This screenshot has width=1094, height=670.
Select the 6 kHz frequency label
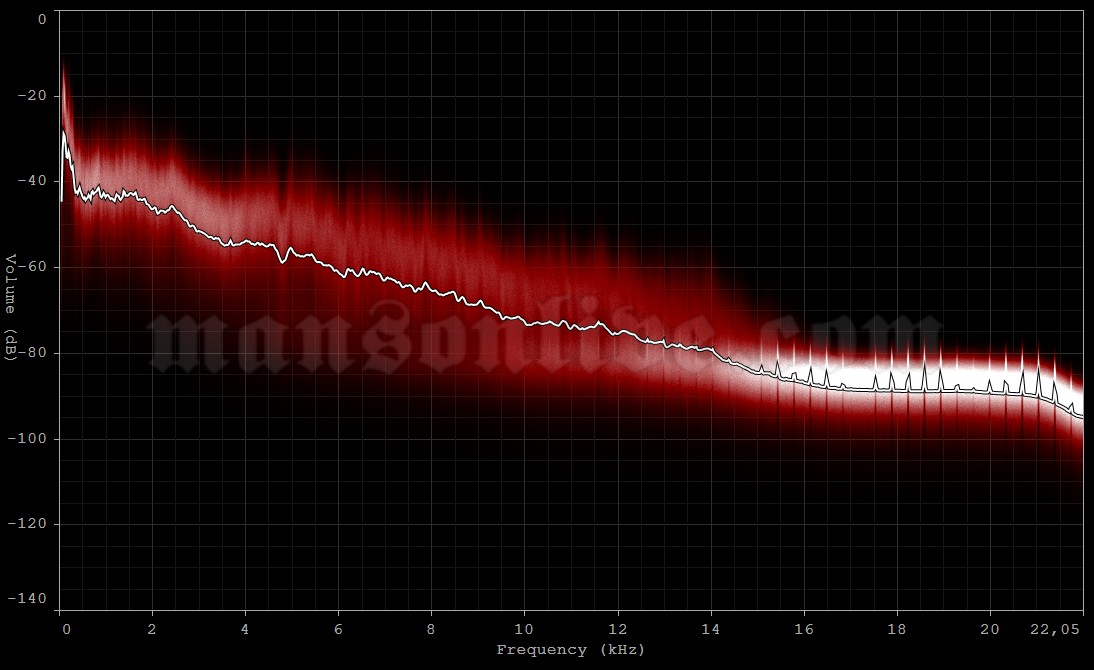337,628
